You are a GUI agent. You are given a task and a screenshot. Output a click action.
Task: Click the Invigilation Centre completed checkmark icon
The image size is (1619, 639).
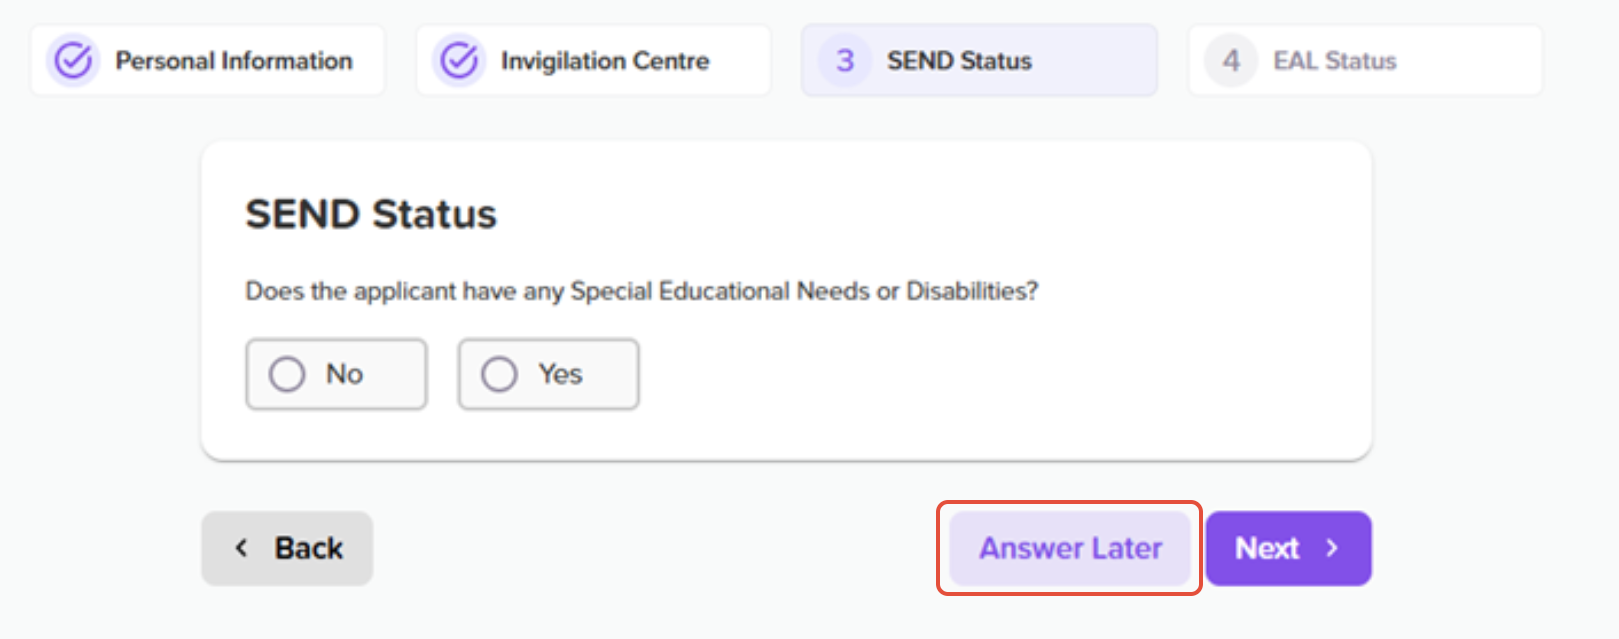(459, 61)
